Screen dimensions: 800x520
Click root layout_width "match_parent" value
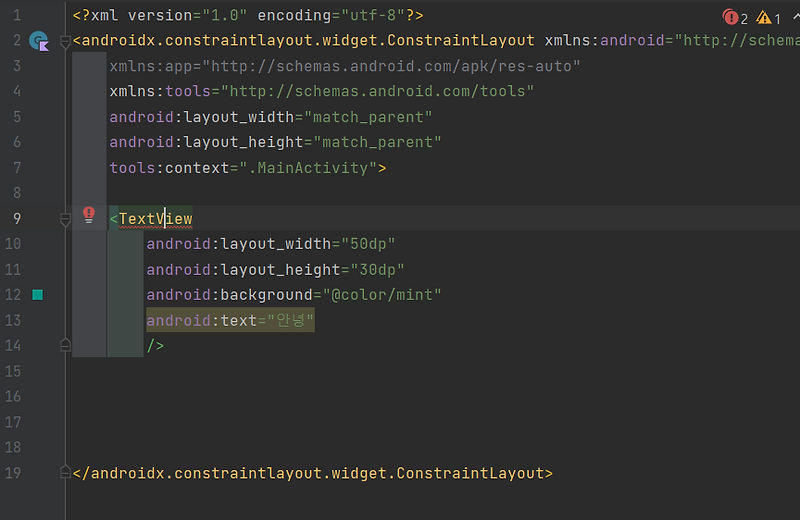click(x=368, y=117)
